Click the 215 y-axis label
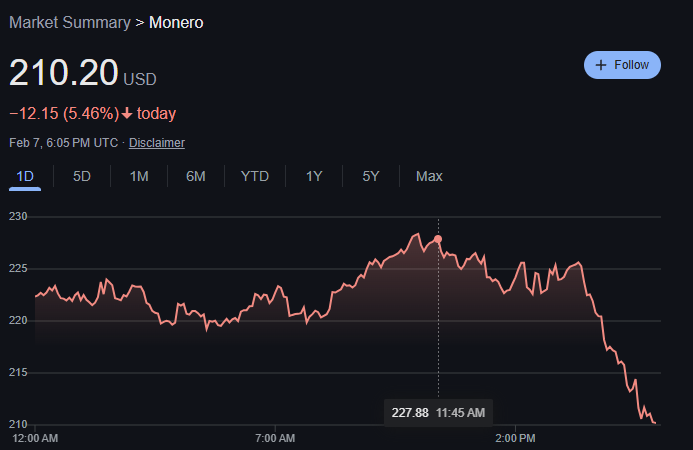Image resolution: width=693 pixels, height=450 pixels. pos(18,372)
